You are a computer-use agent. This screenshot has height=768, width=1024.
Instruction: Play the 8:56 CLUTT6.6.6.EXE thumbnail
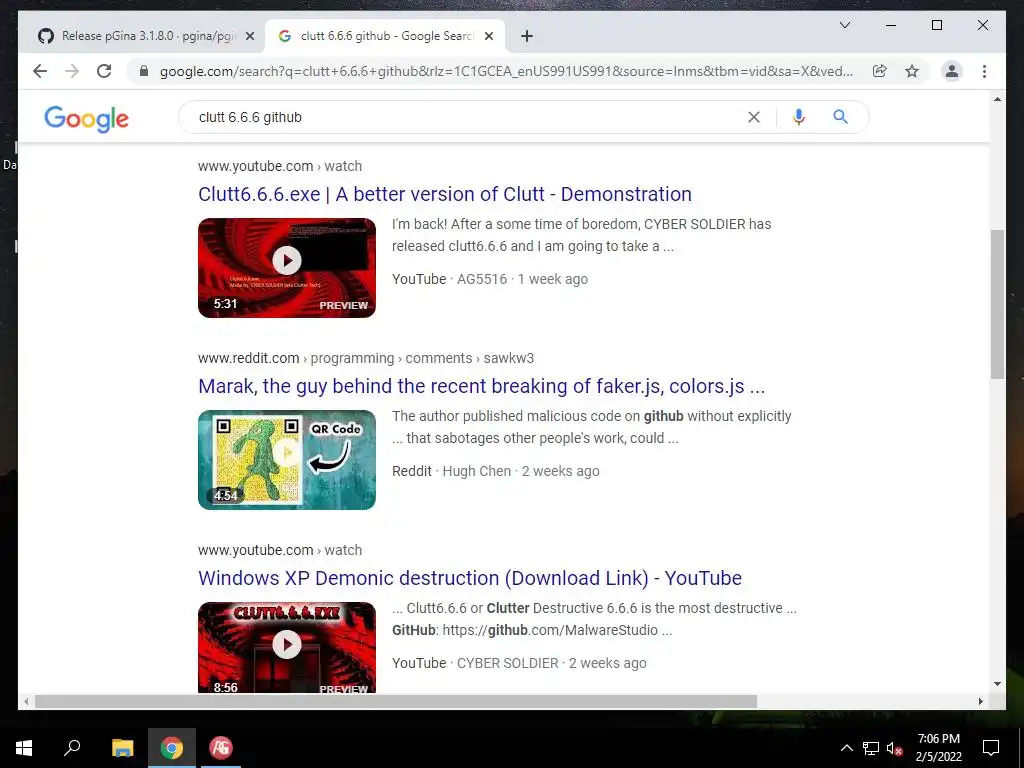click(x=287, y=647)
